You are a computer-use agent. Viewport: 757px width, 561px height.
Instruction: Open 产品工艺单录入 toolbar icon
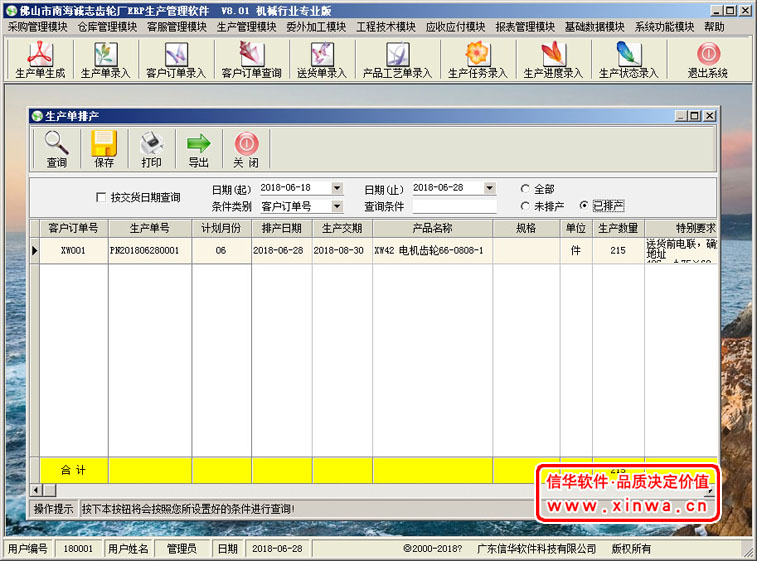[x=397, y=60]
